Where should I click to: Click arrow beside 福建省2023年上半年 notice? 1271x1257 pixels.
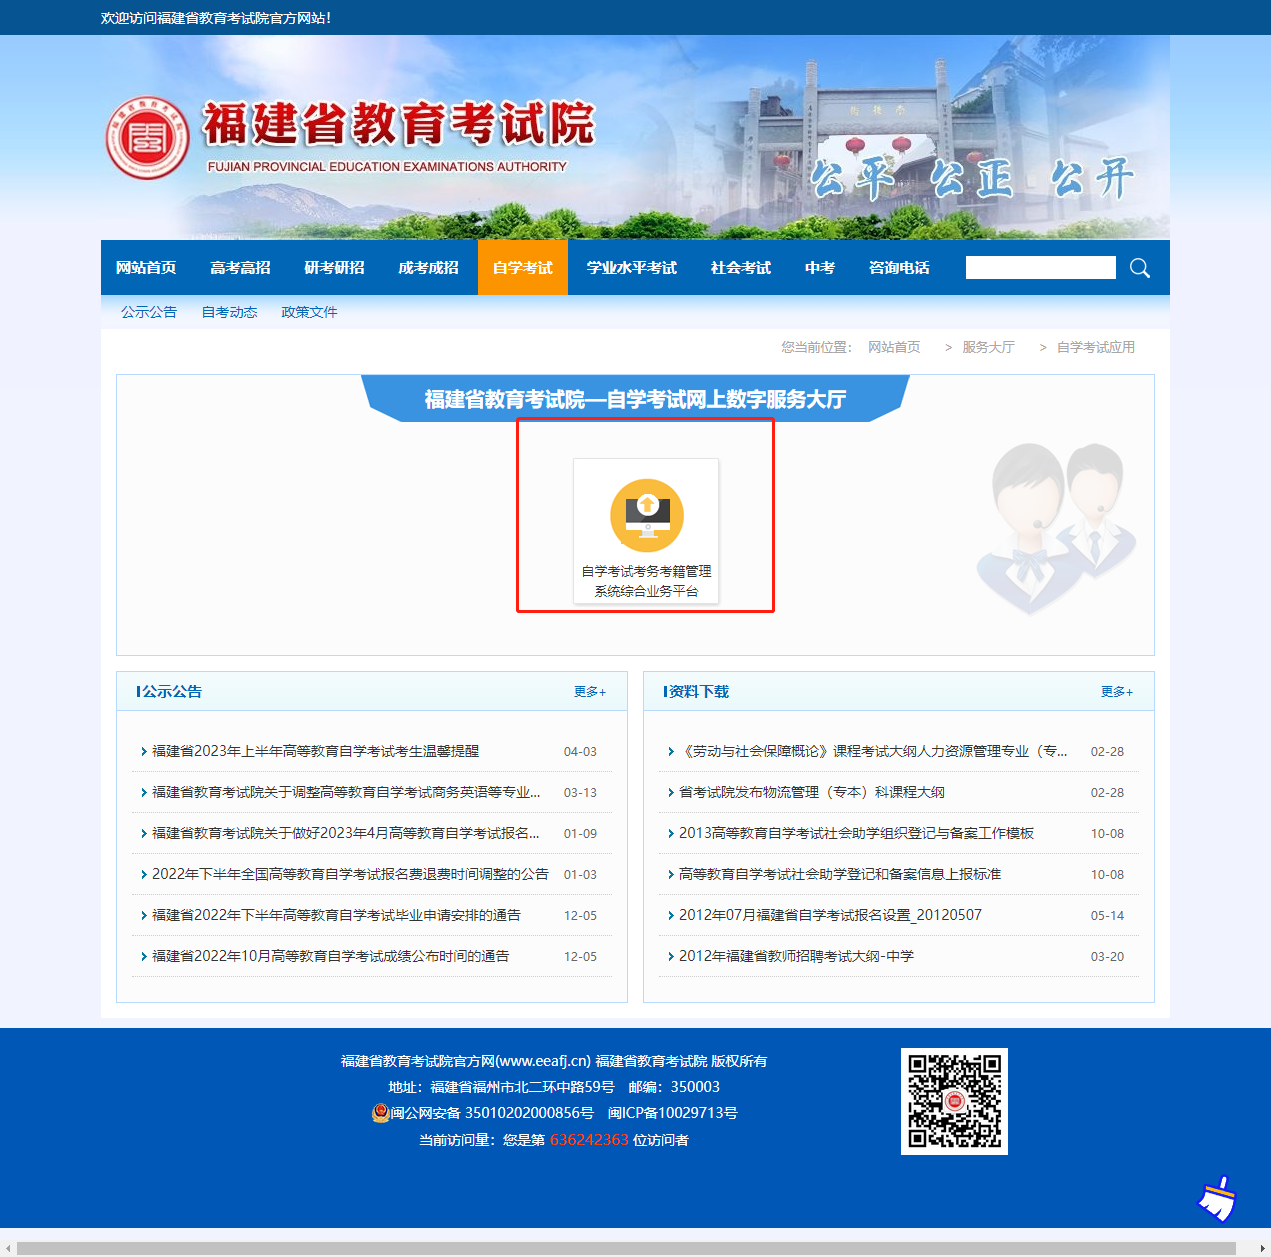point(144,752)
